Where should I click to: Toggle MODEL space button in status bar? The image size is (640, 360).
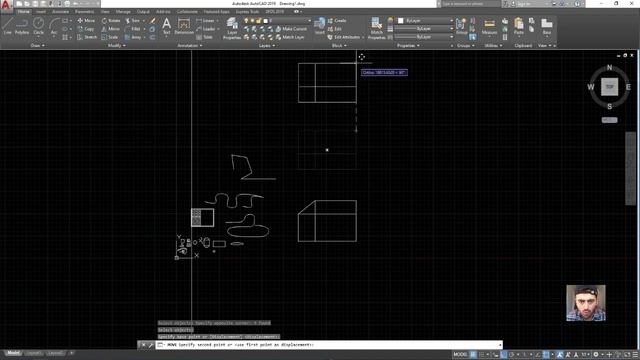[460, 355]
